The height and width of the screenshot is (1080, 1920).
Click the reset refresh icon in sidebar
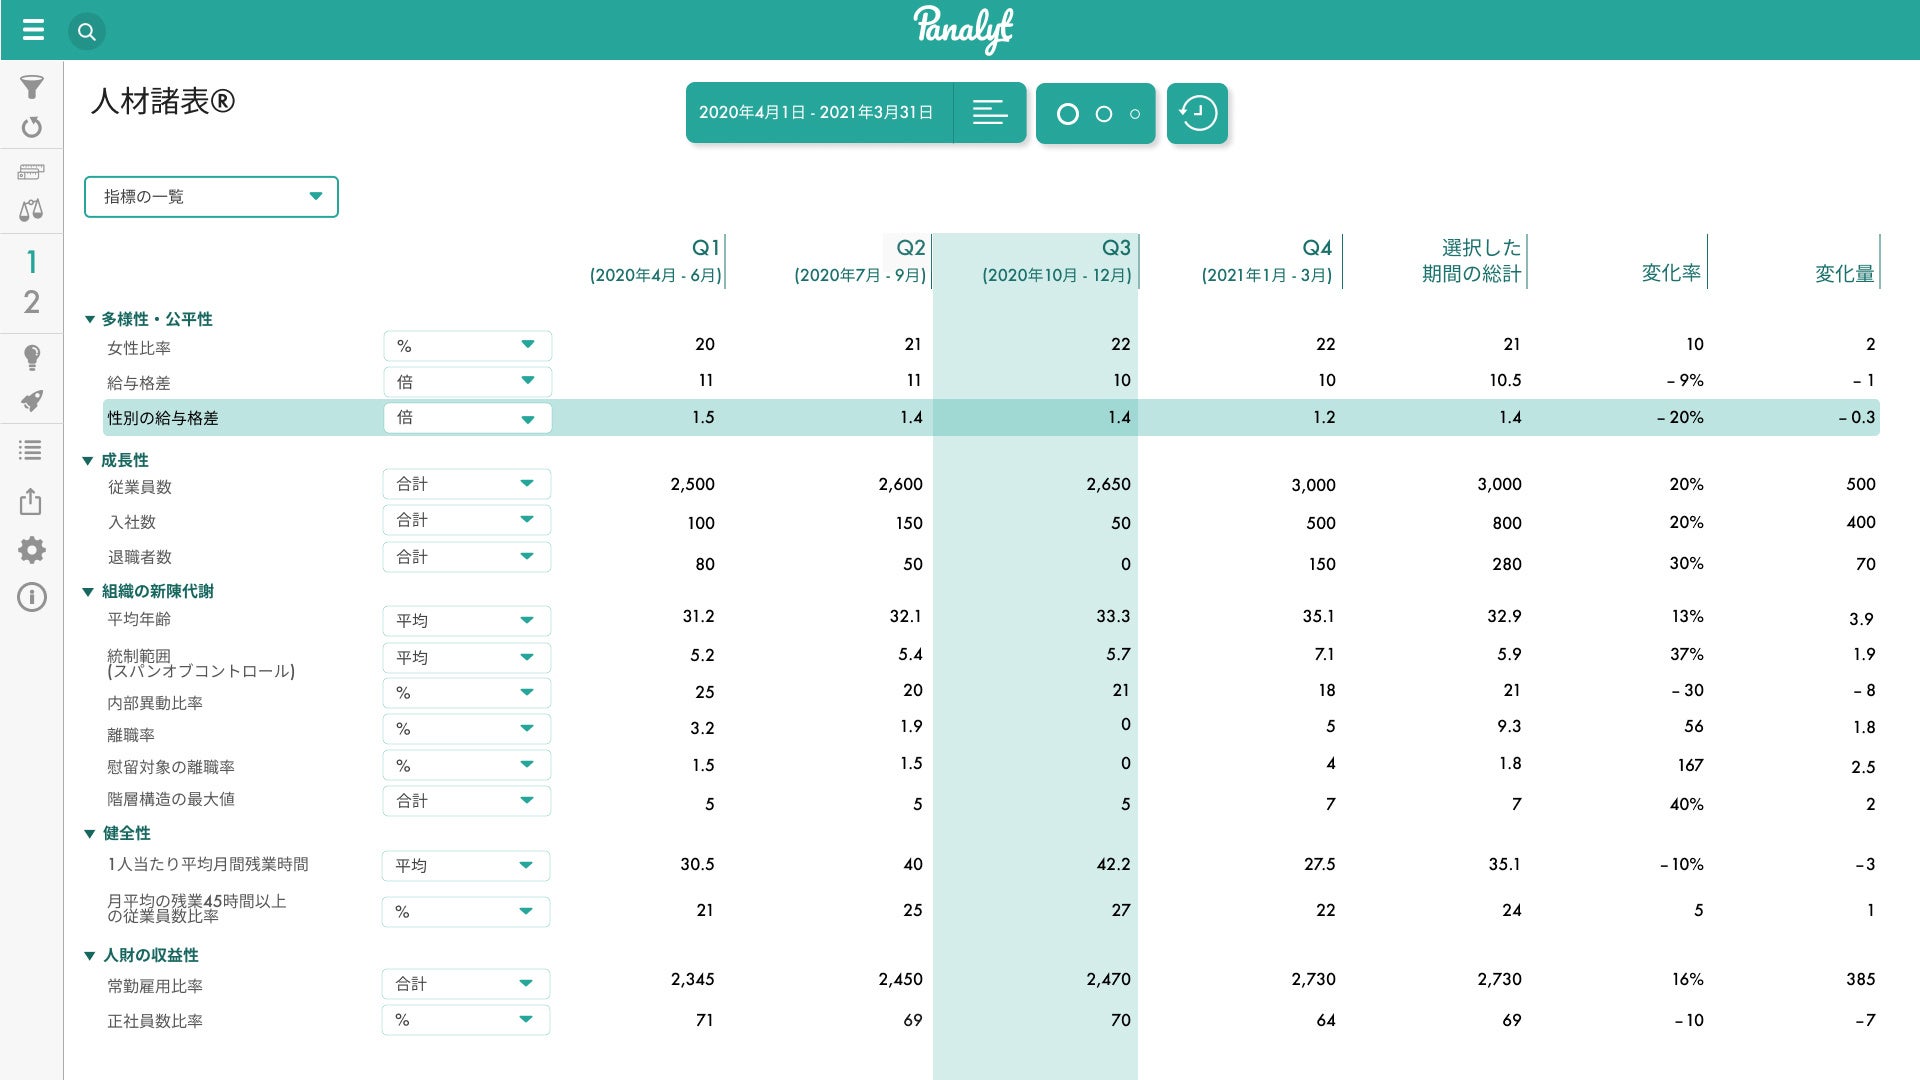pyautogui.click(x=32, y=127)
